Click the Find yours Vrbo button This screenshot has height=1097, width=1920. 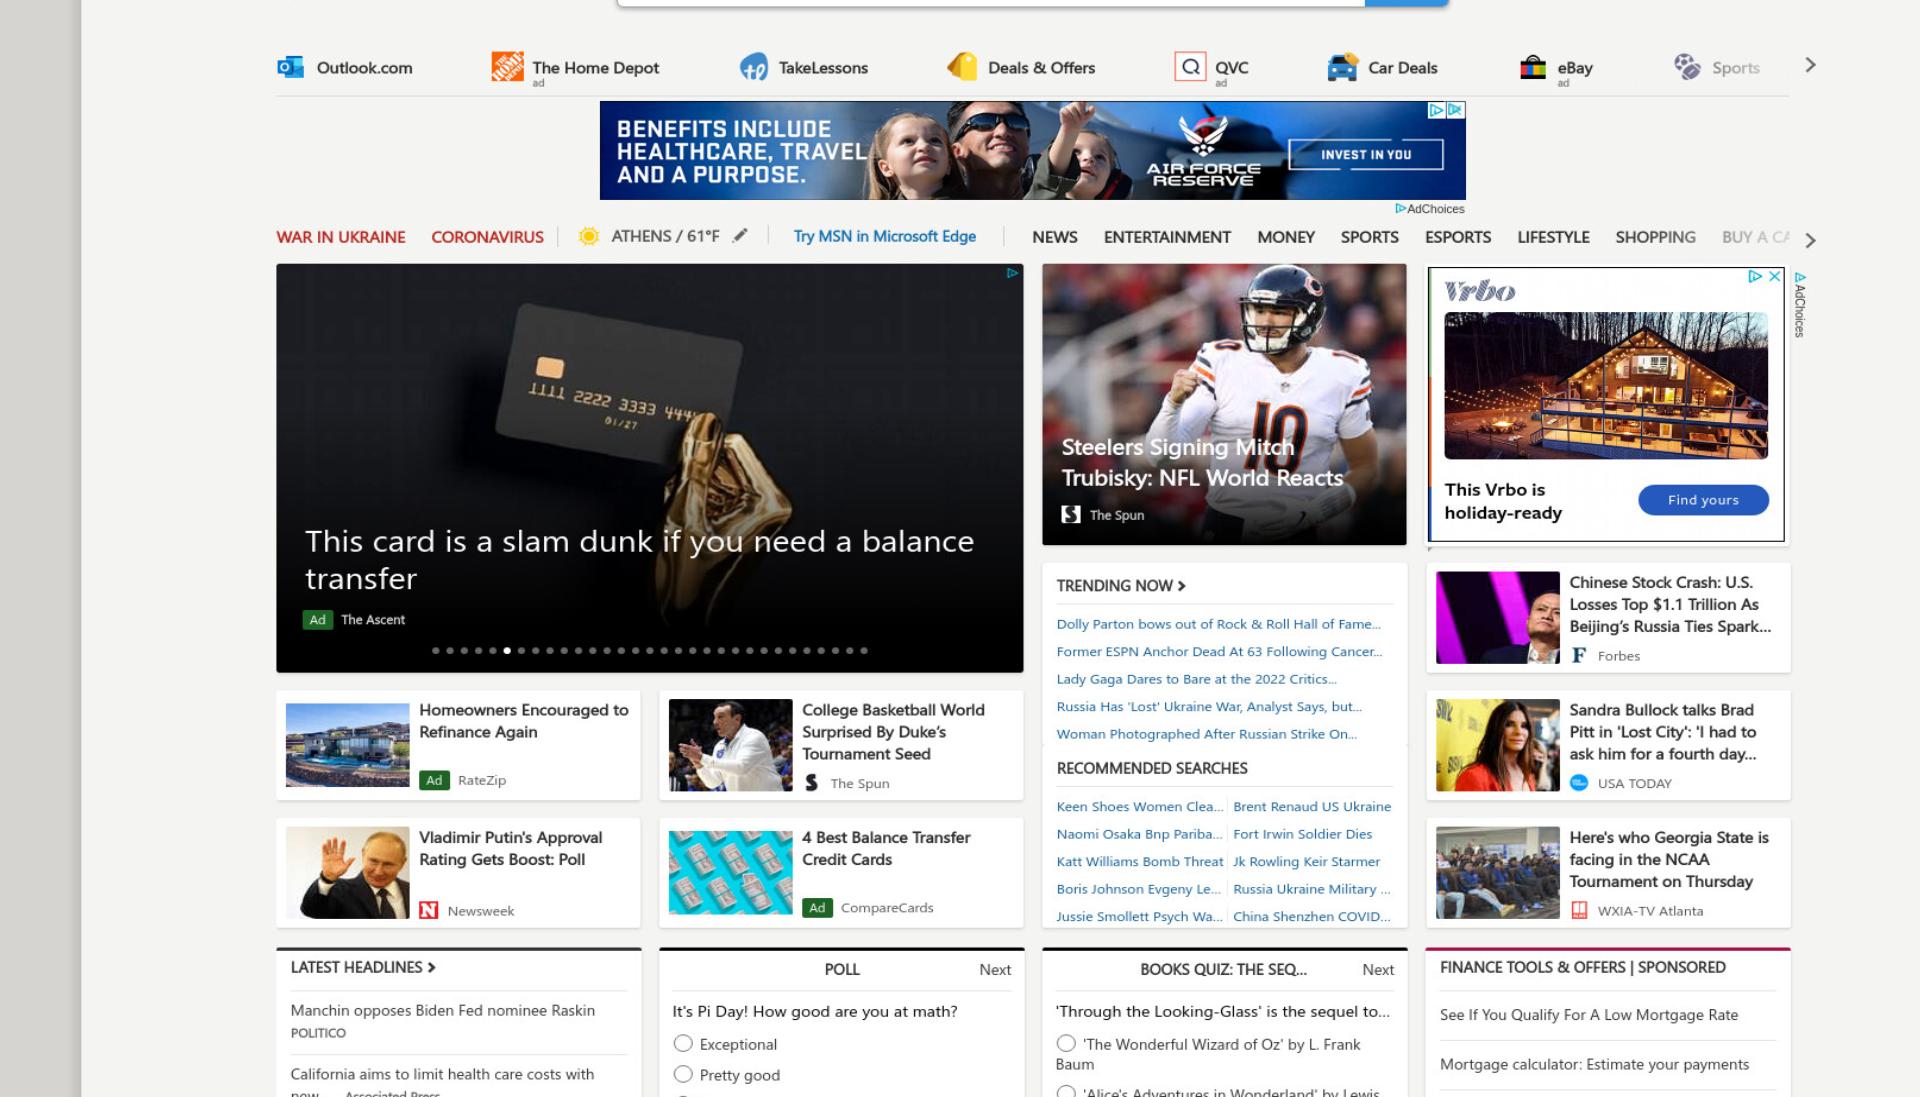(1703, 500)
